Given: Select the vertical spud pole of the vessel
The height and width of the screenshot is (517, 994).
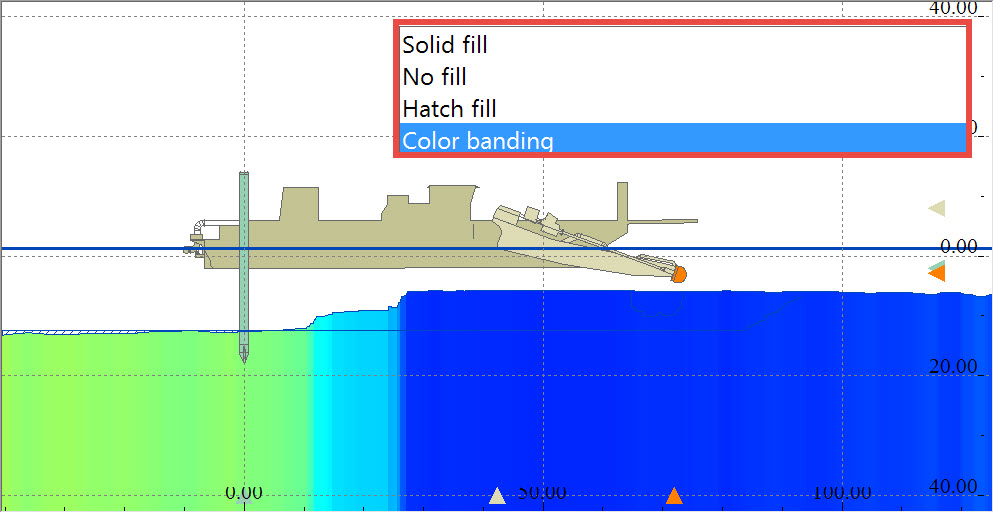Looking at the screenshot, I should (x=243, y=266).
